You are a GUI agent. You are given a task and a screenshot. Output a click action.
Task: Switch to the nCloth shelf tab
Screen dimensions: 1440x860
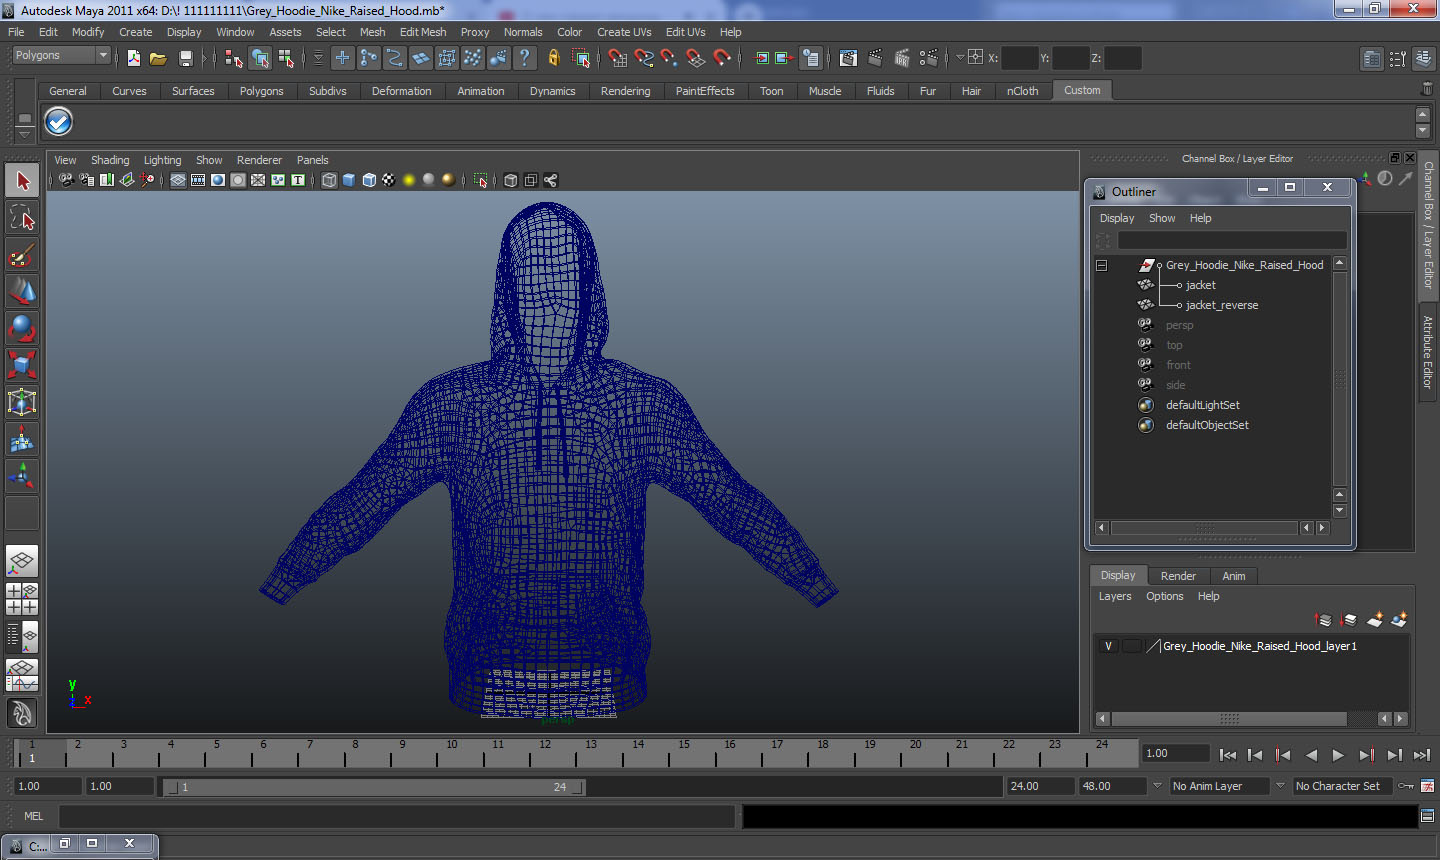(x=1022, y=91)
